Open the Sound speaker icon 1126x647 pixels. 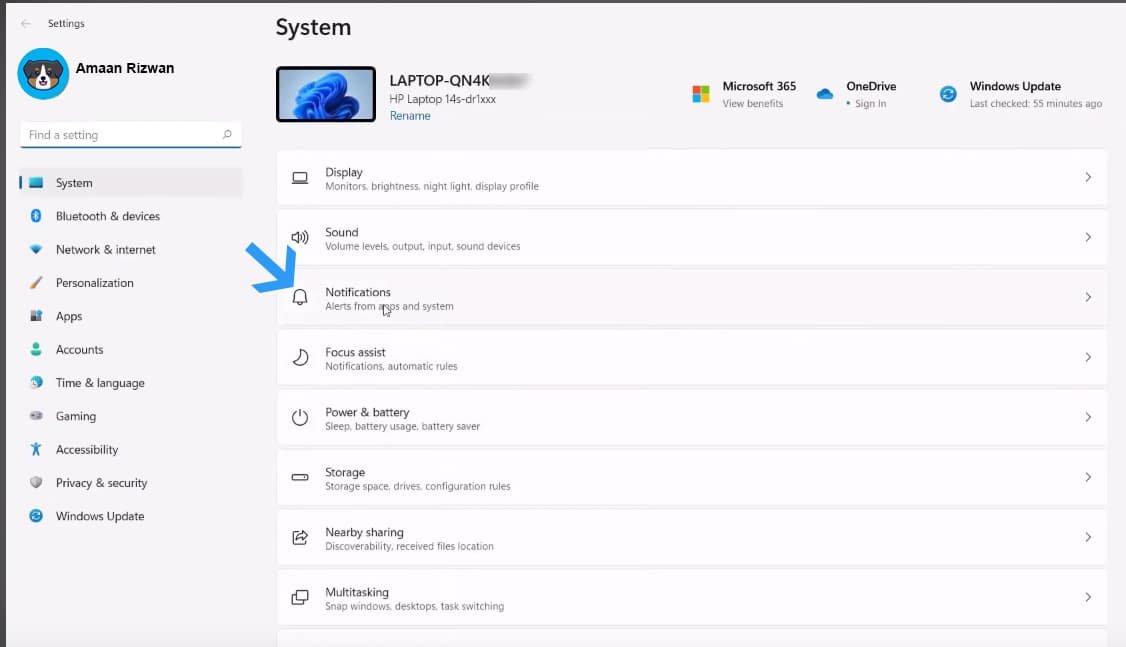pos(300,237)
